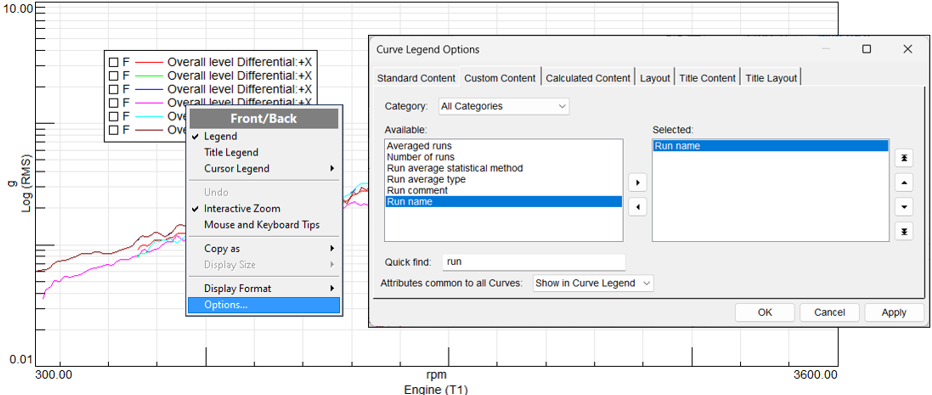Image resolution: width=932 pixels, height=395 pixels.
Task: Open the Show in Curve Legend dropdown
Action: pyautogui.click(x=593, y=283)
